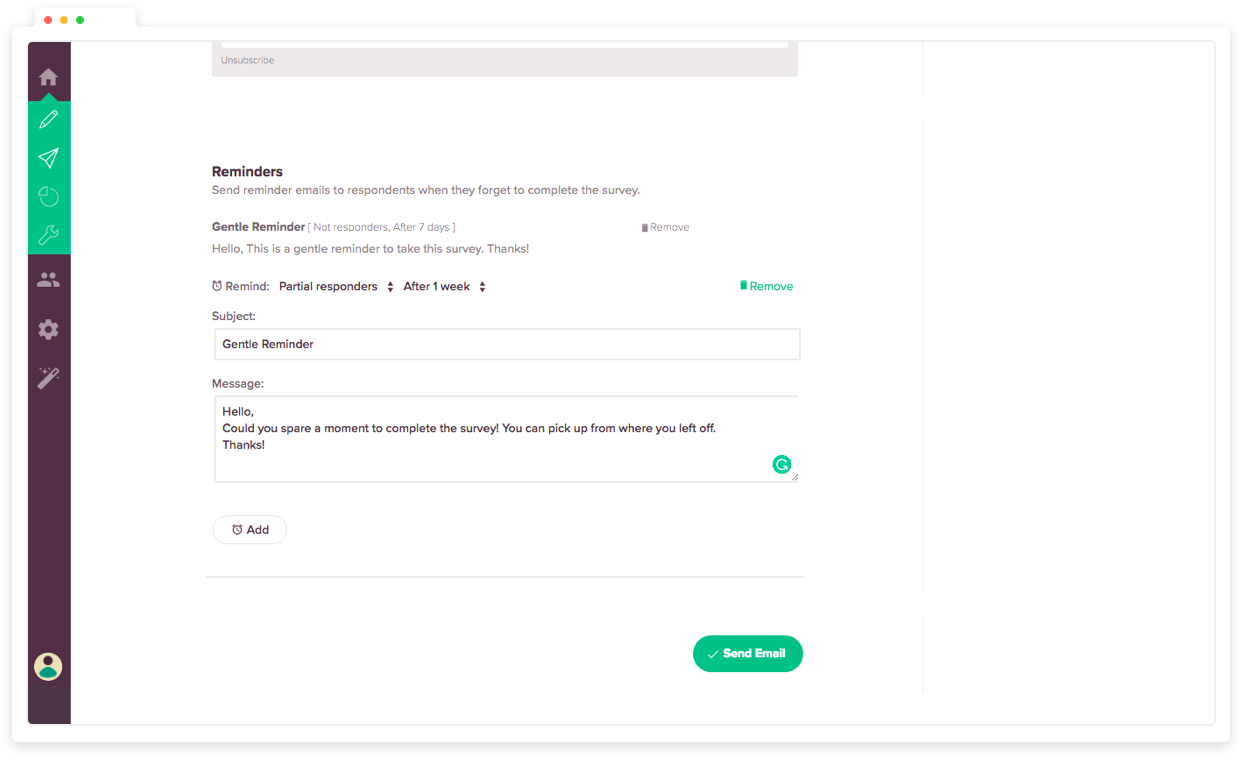This screenshot has width=1242, height=758.
Task: Open the profile avatar at sidebar bottom
Action: [48, 666]
